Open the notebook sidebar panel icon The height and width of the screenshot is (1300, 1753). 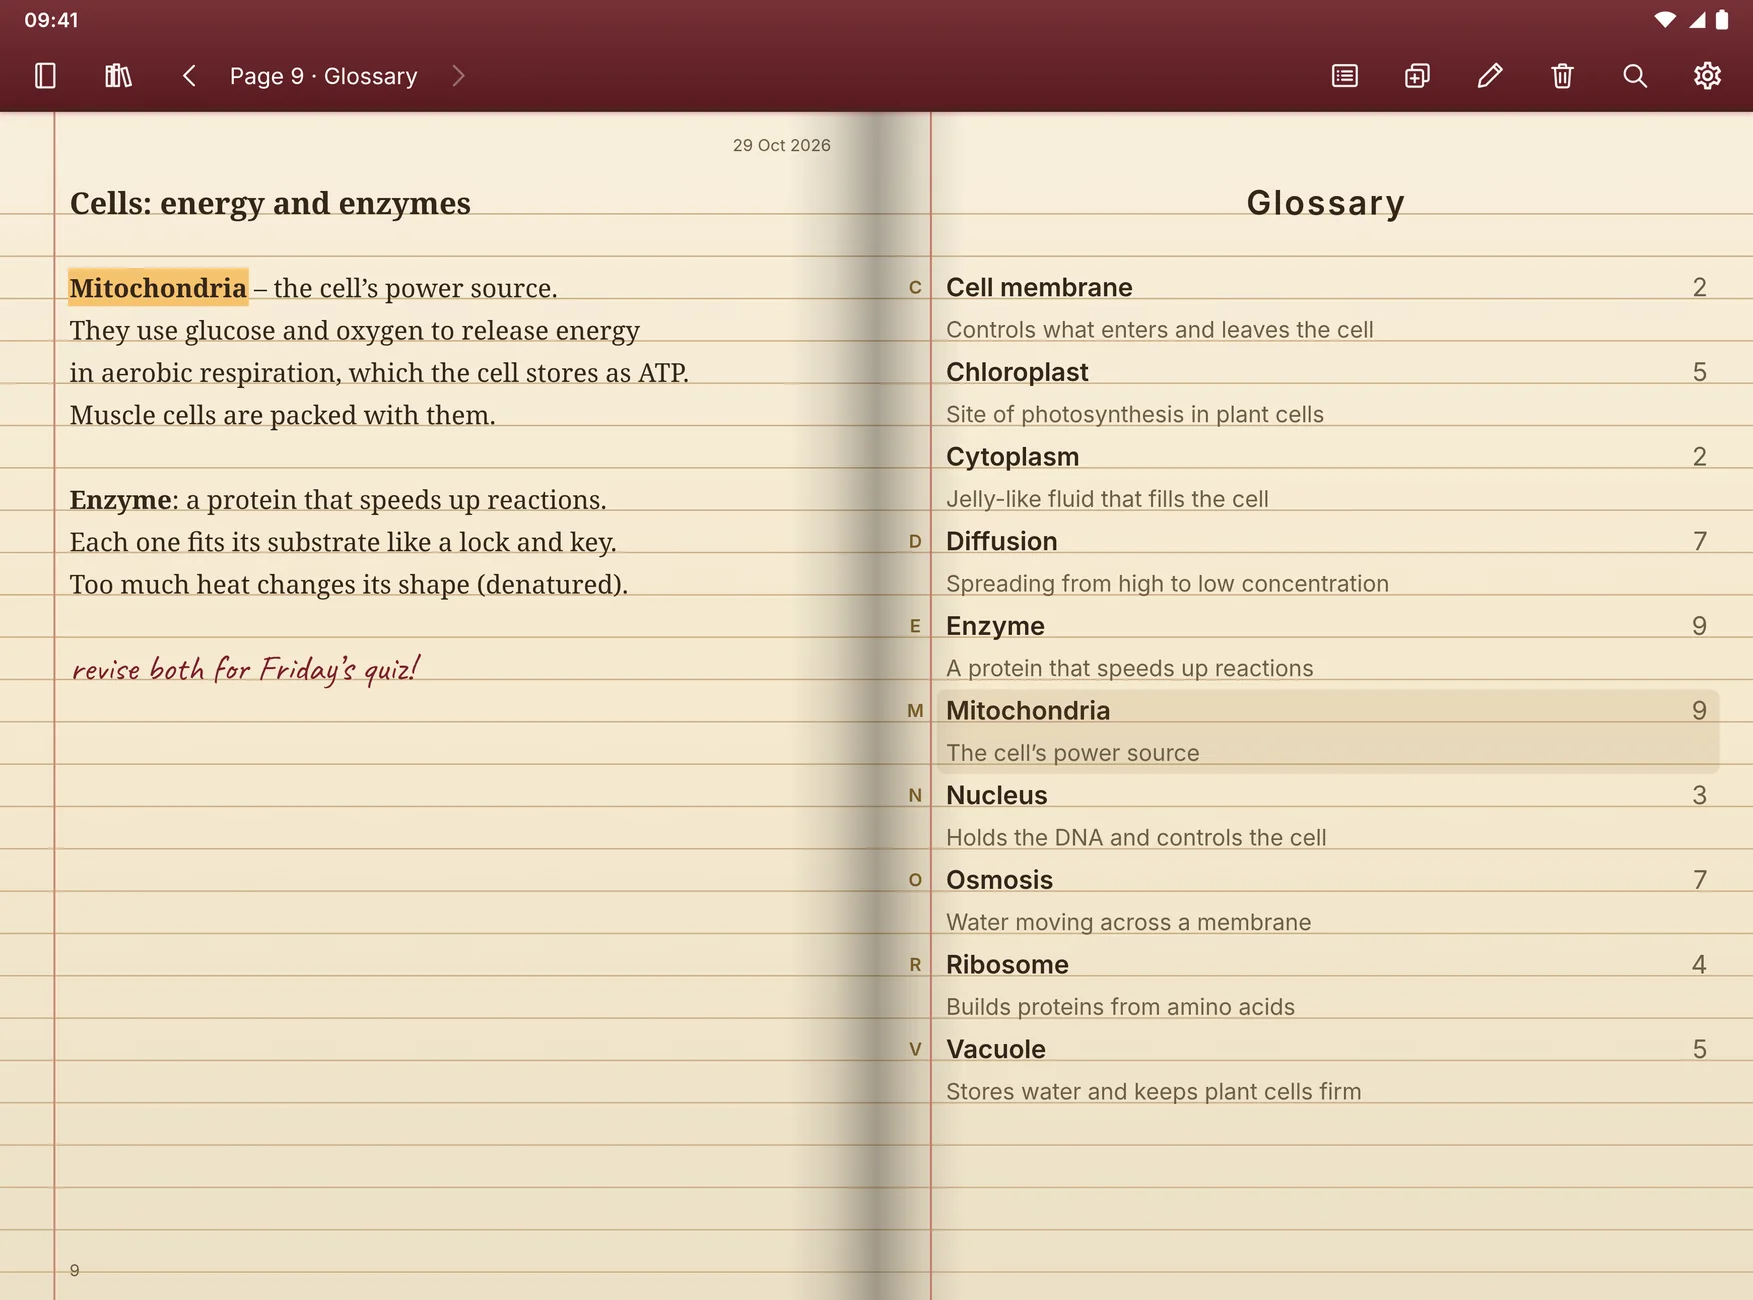(45, 76)
